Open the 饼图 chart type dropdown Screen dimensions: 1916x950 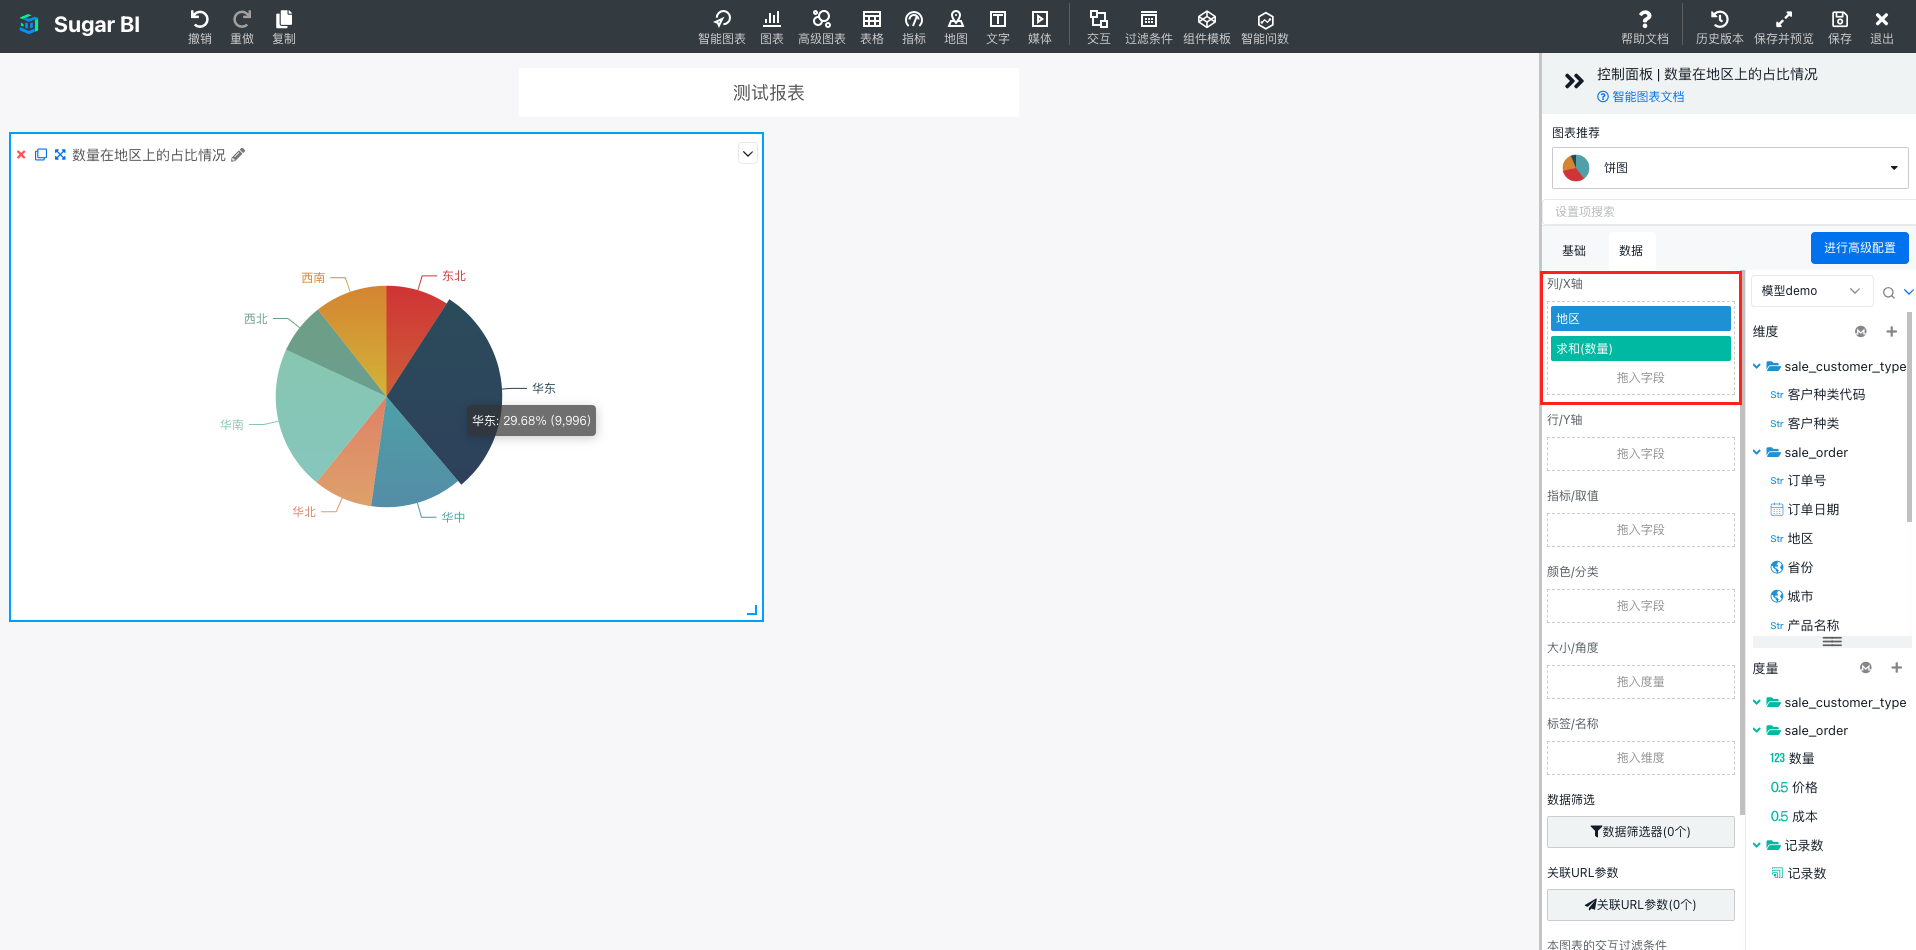(1730, 168)
